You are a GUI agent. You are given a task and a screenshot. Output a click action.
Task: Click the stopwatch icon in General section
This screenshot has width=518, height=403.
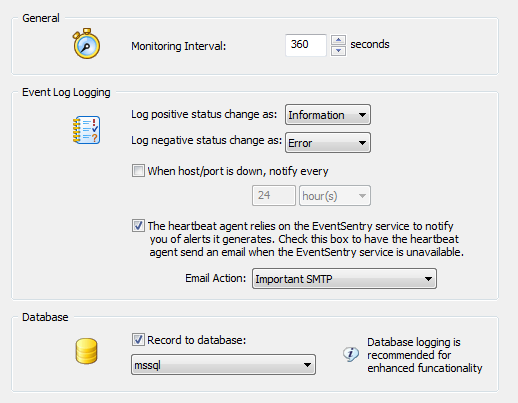pos(86,44)
